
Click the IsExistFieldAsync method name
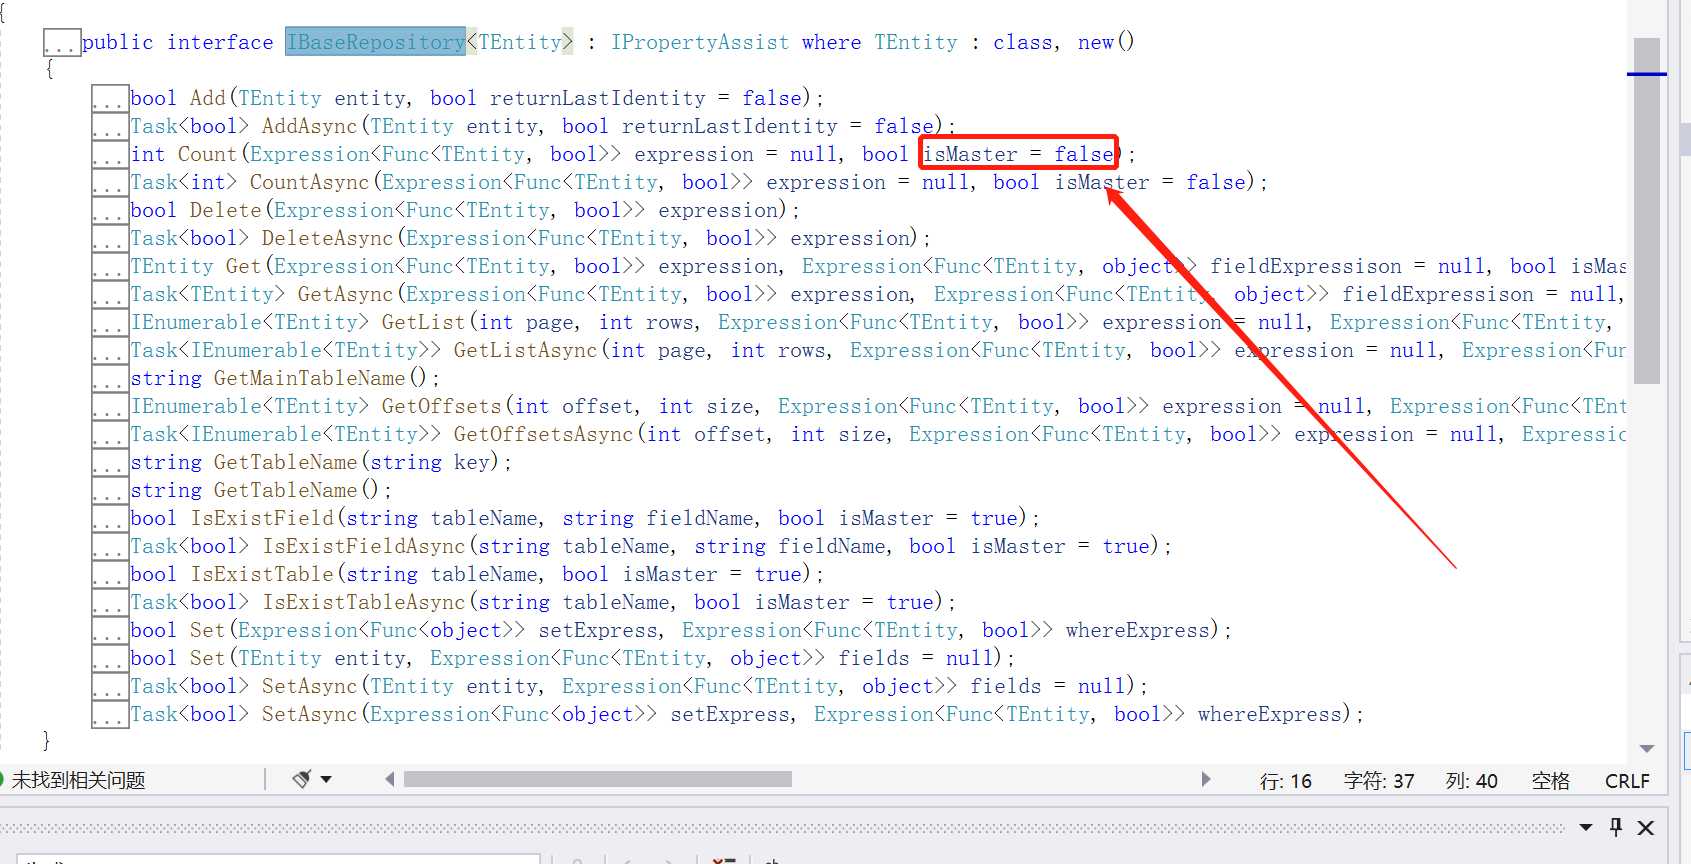point(364,546)
